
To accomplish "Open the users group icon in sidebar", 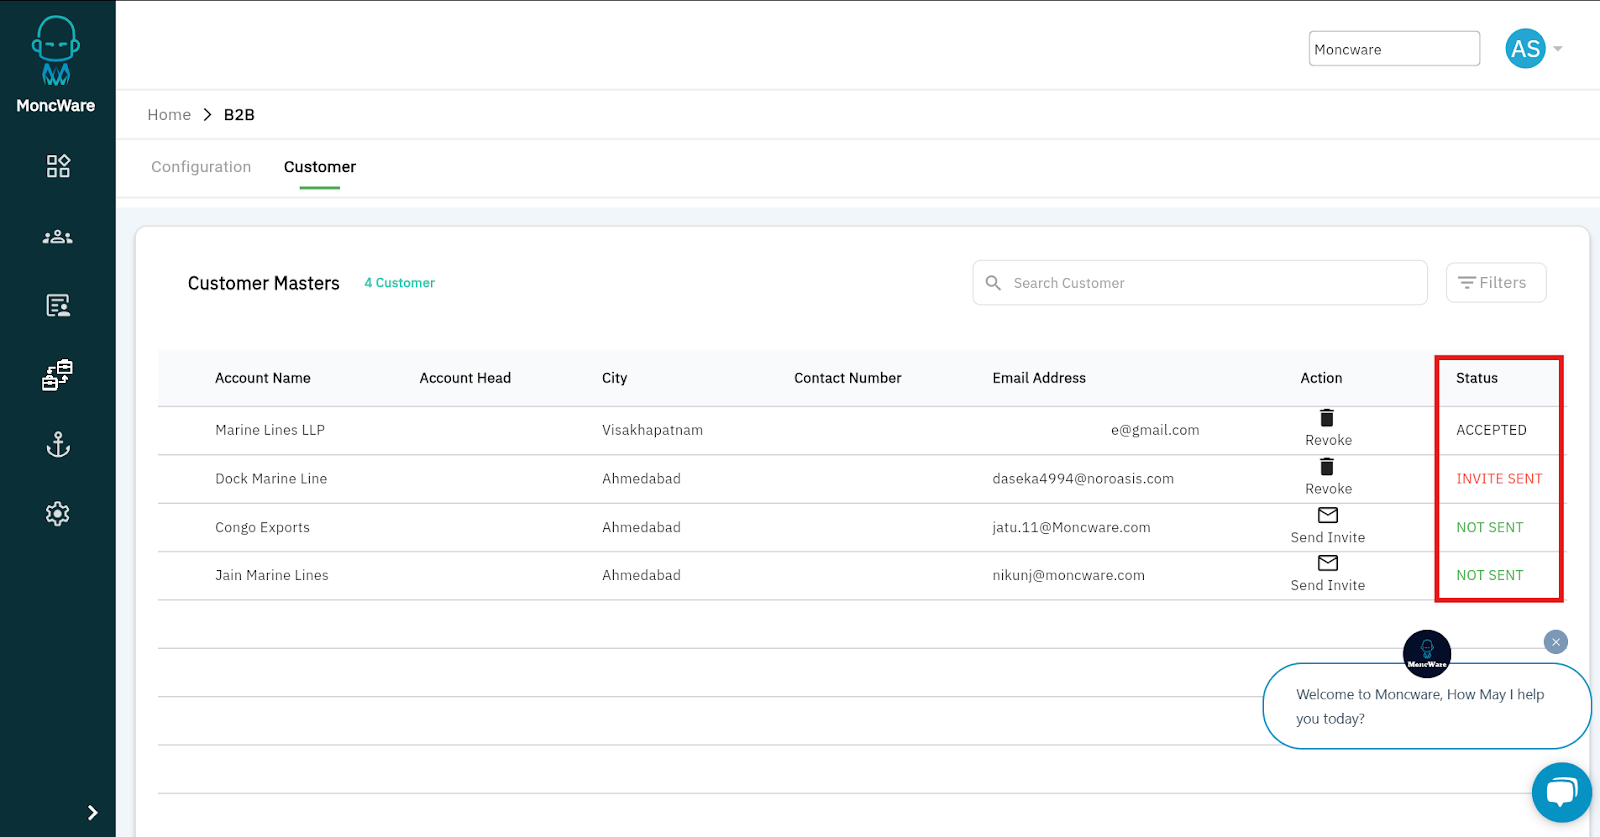I will 58,237.
